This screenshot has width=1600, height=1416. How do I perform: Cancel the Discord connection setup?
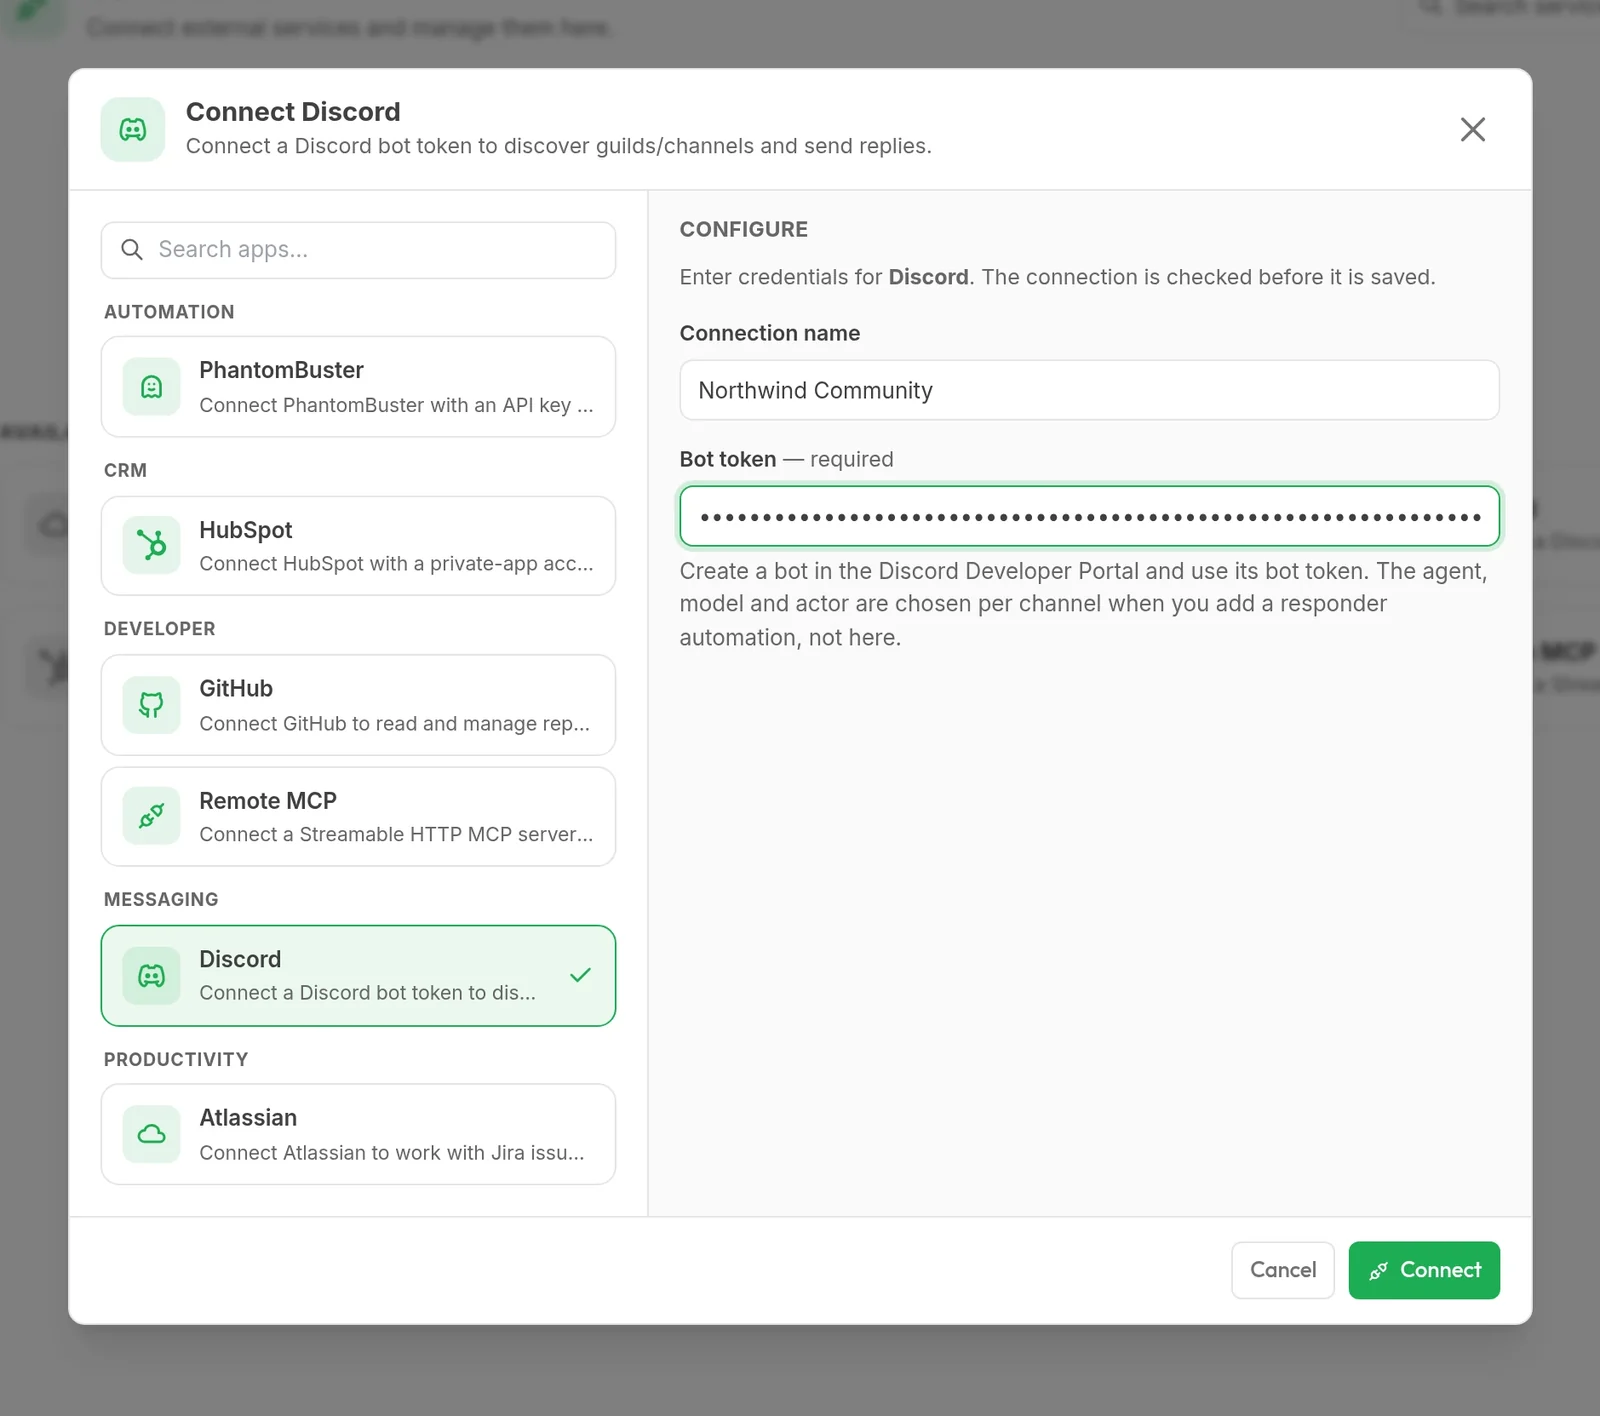(x=1282, y=1270)
